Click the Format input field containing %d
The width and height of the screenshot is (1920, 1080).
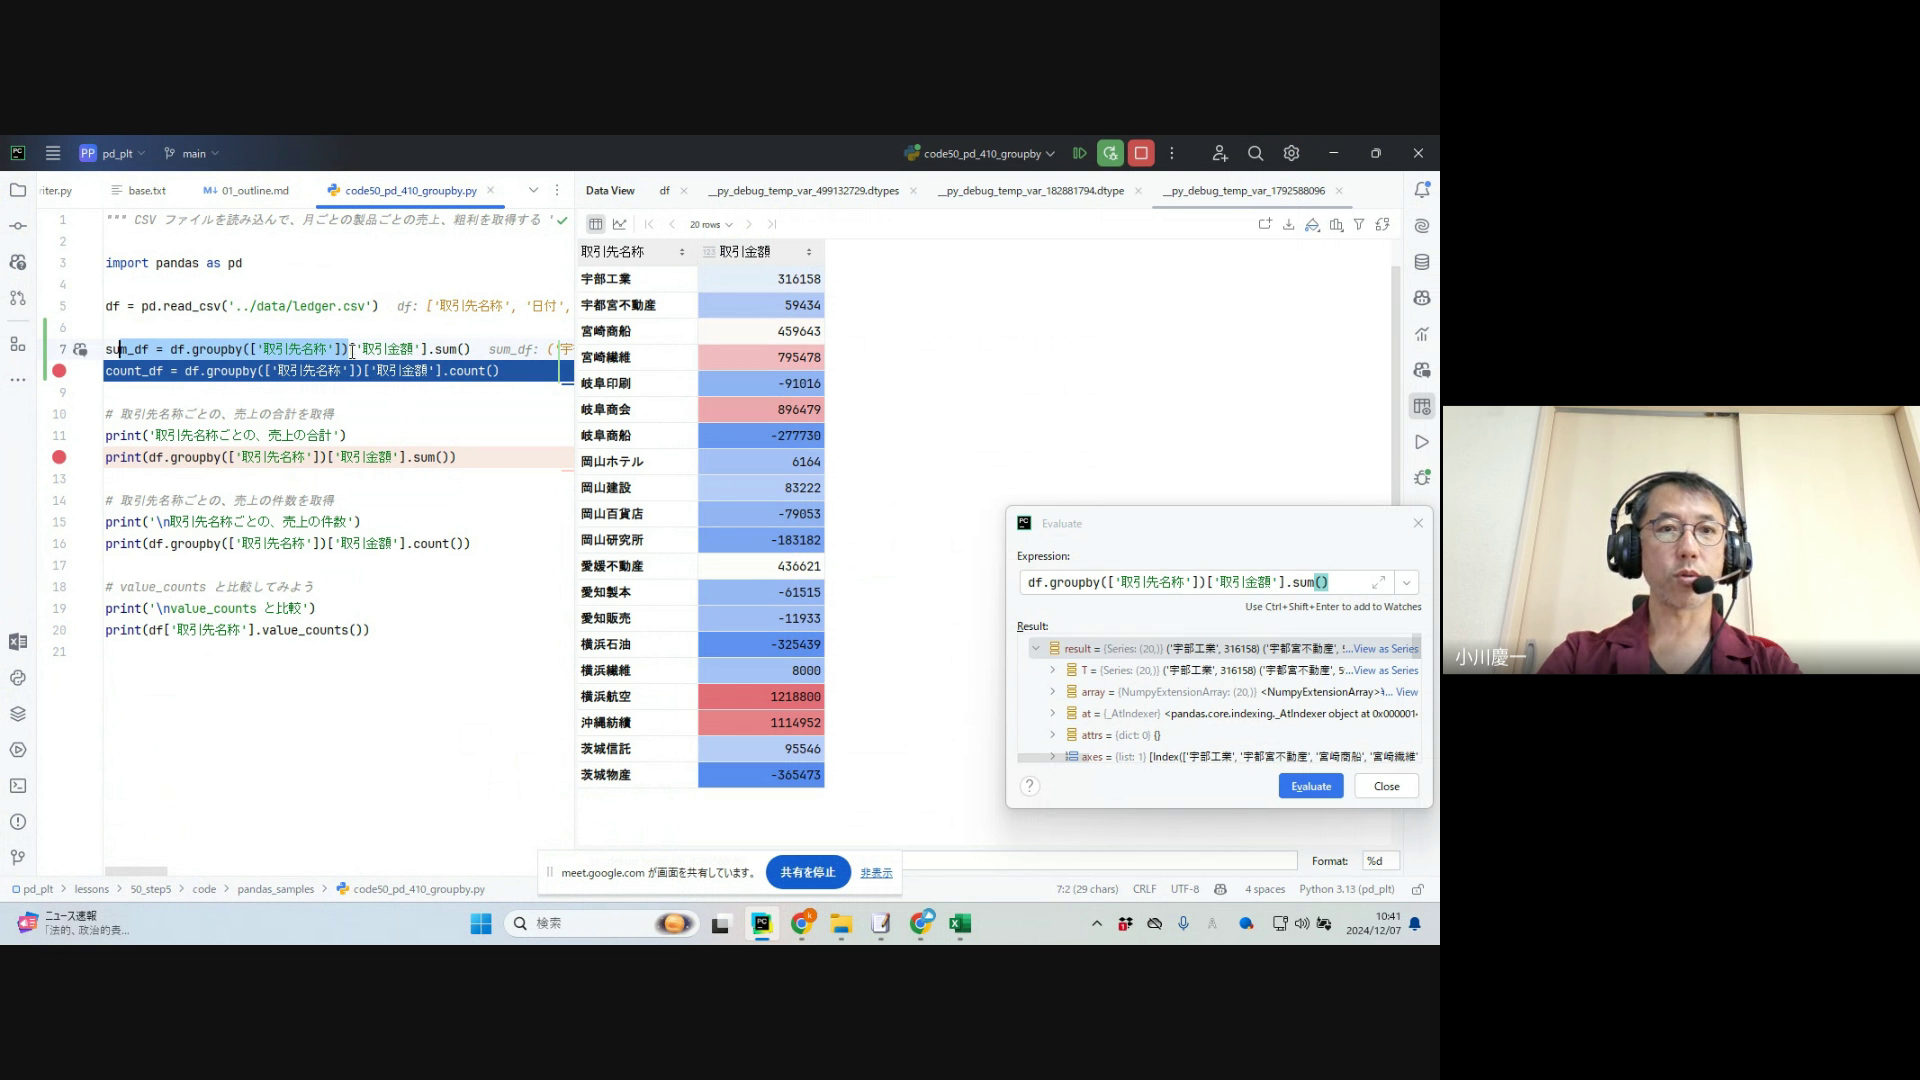tap(1380, 861)
